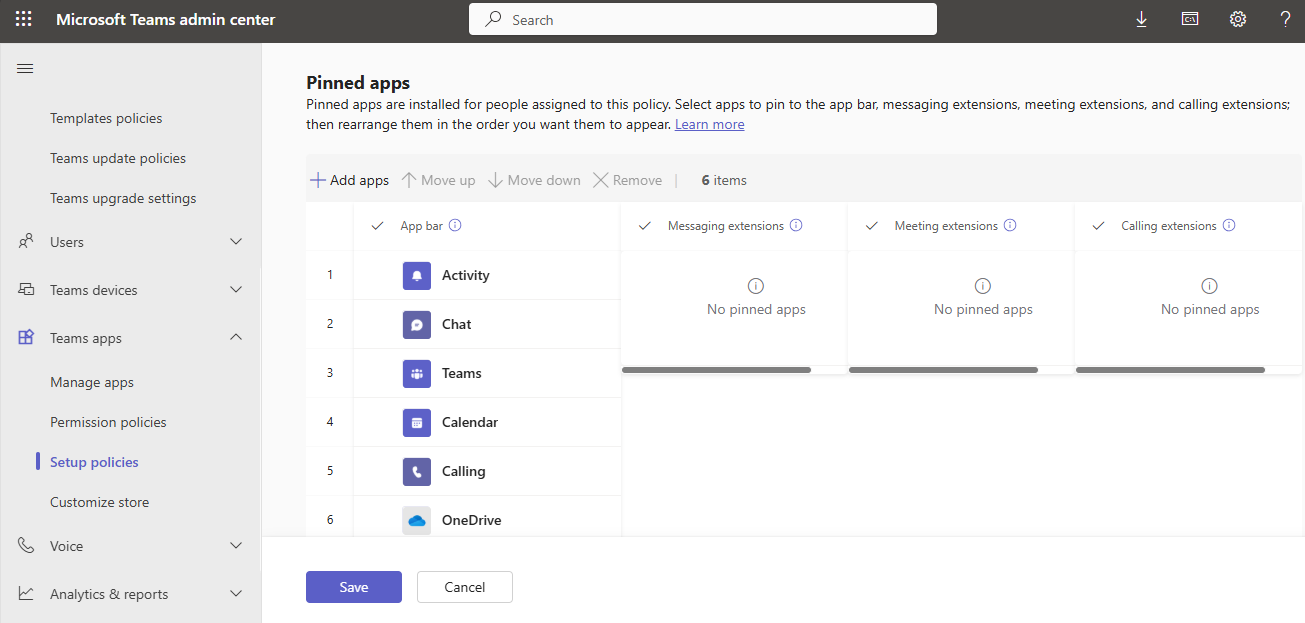
Task: Collapse the Teams apps chevron
Action: [236, 338]
